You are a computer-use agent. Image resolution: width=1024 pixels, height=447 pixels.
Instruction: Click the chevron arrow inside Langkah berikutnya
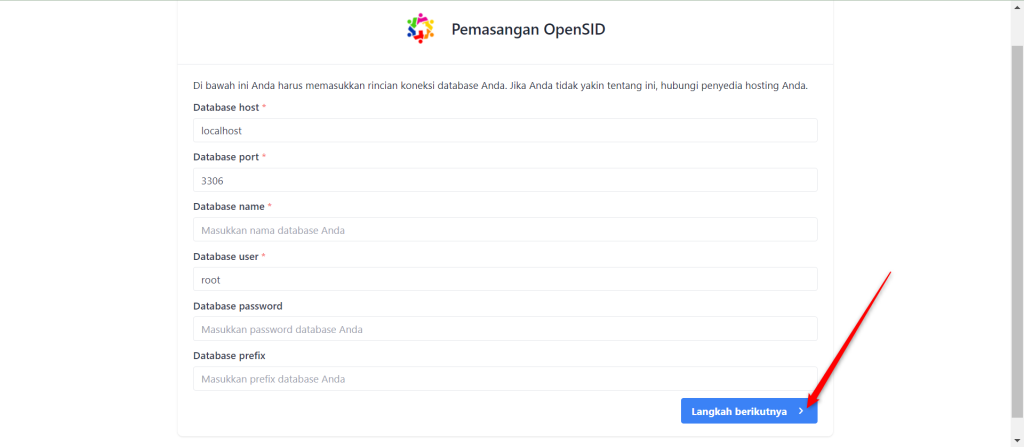coord(801,411)
